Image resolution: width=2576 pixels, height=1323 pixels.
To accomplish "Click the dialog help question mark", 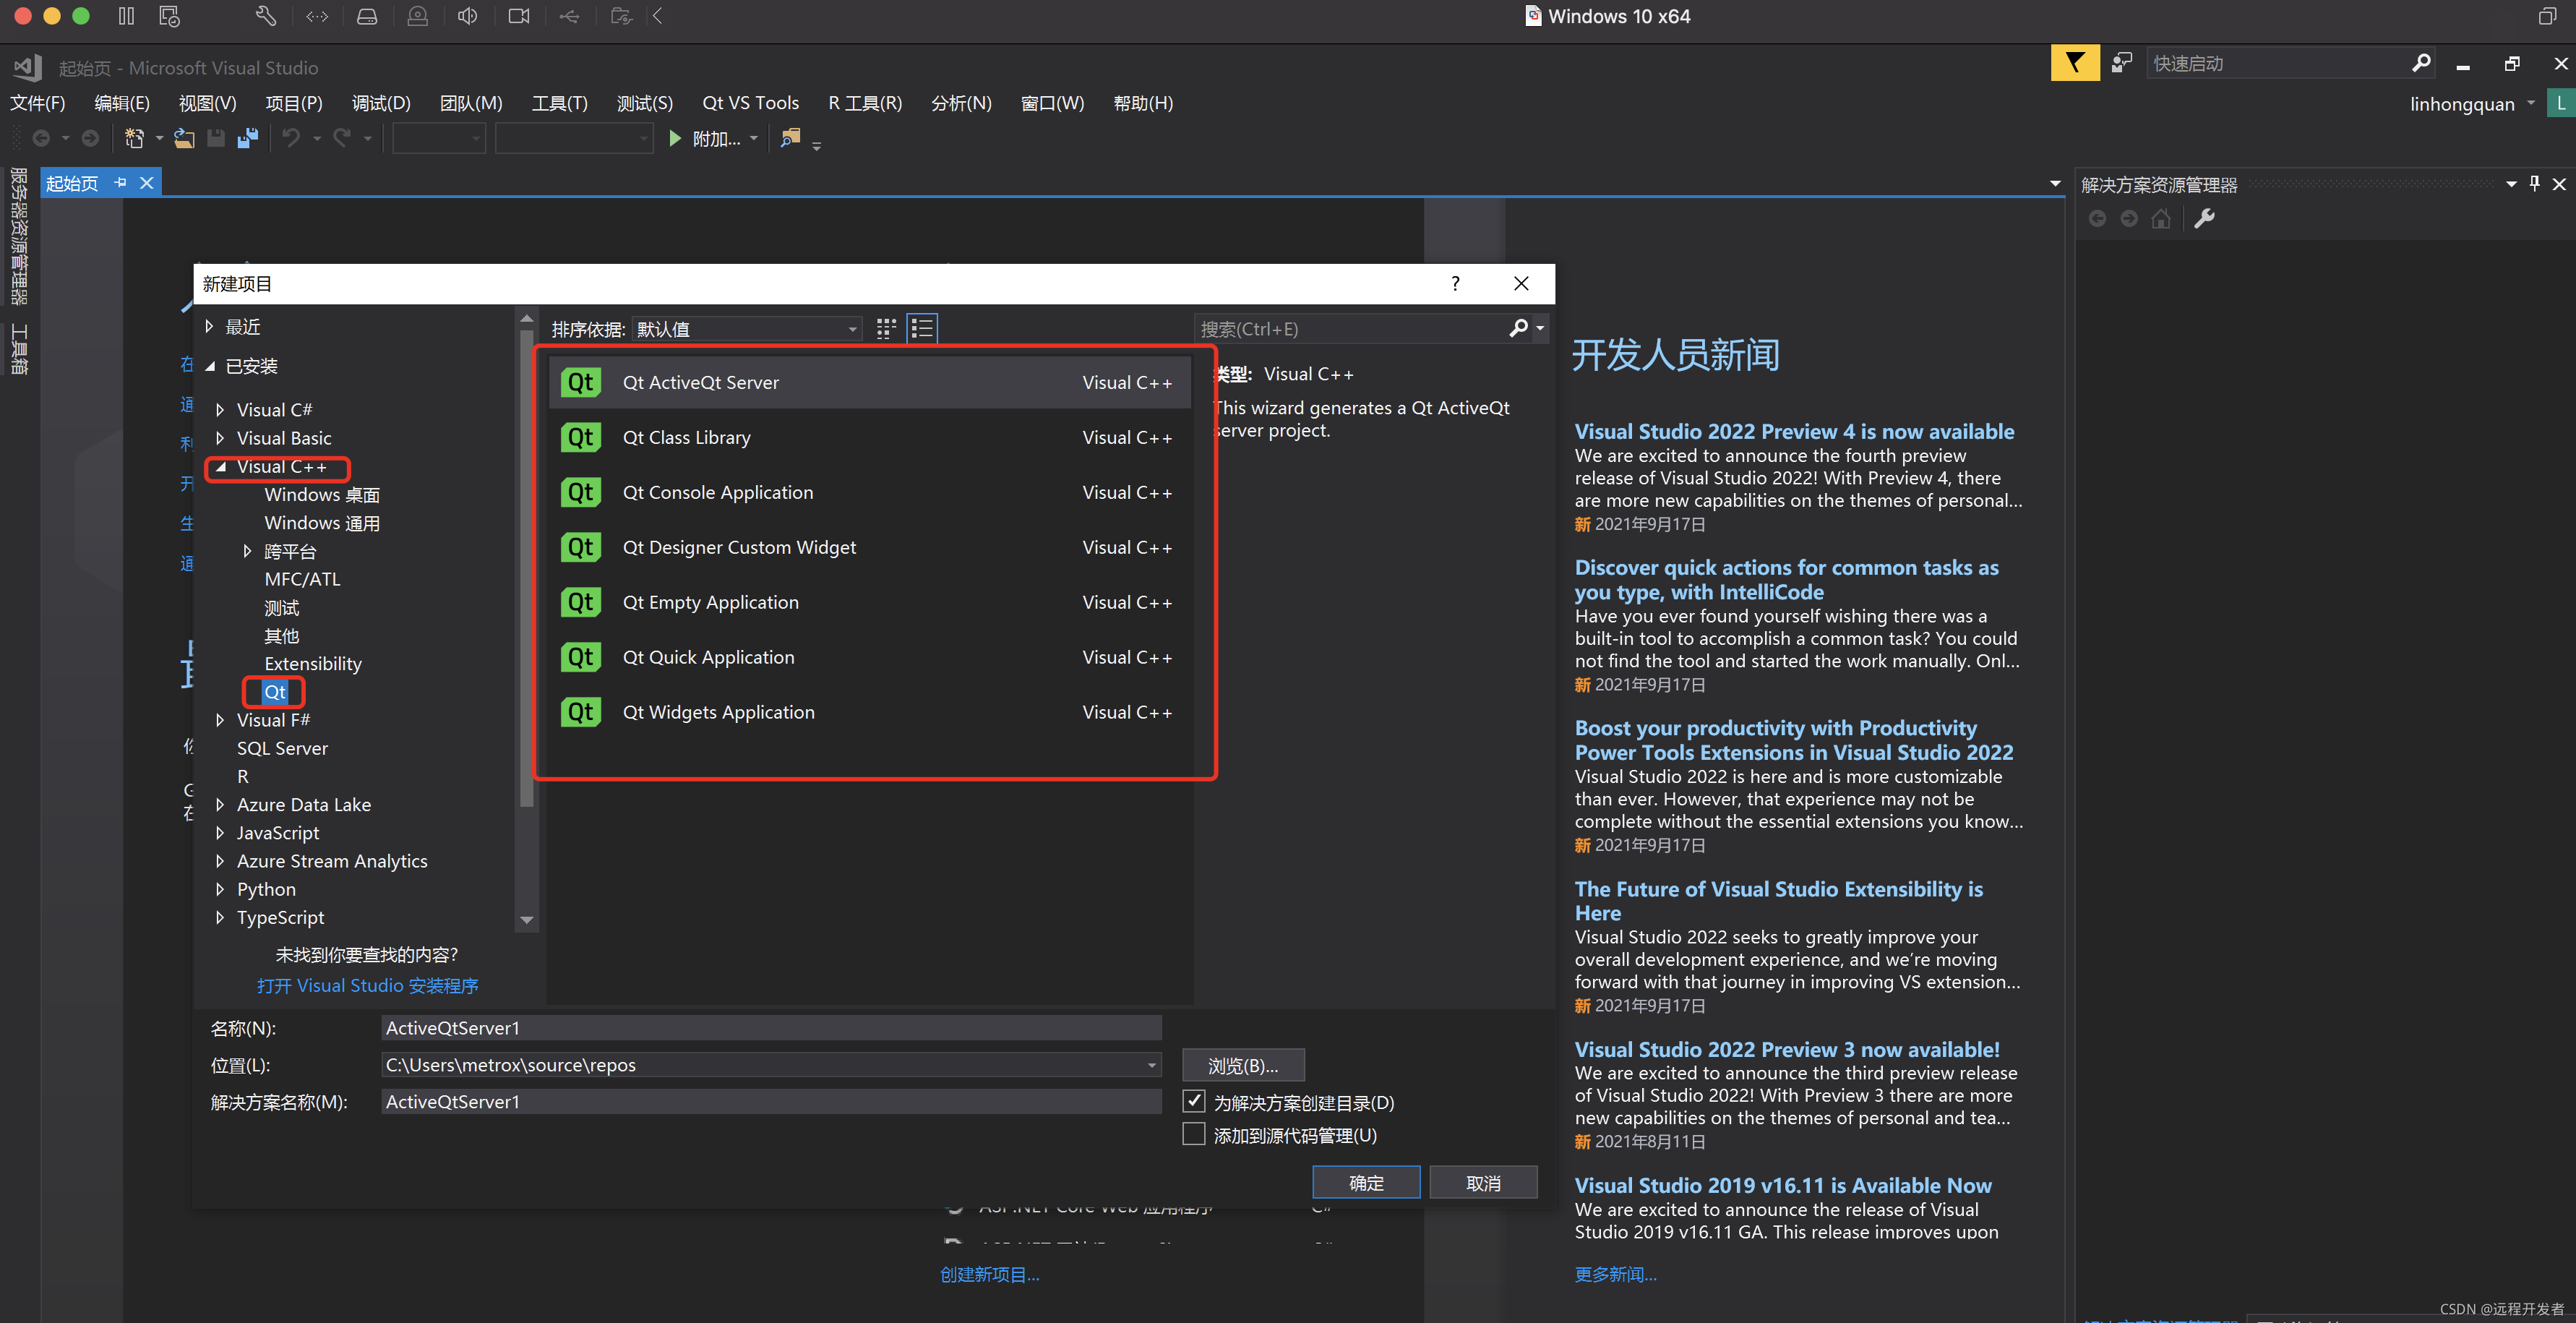I will 1455,283.
